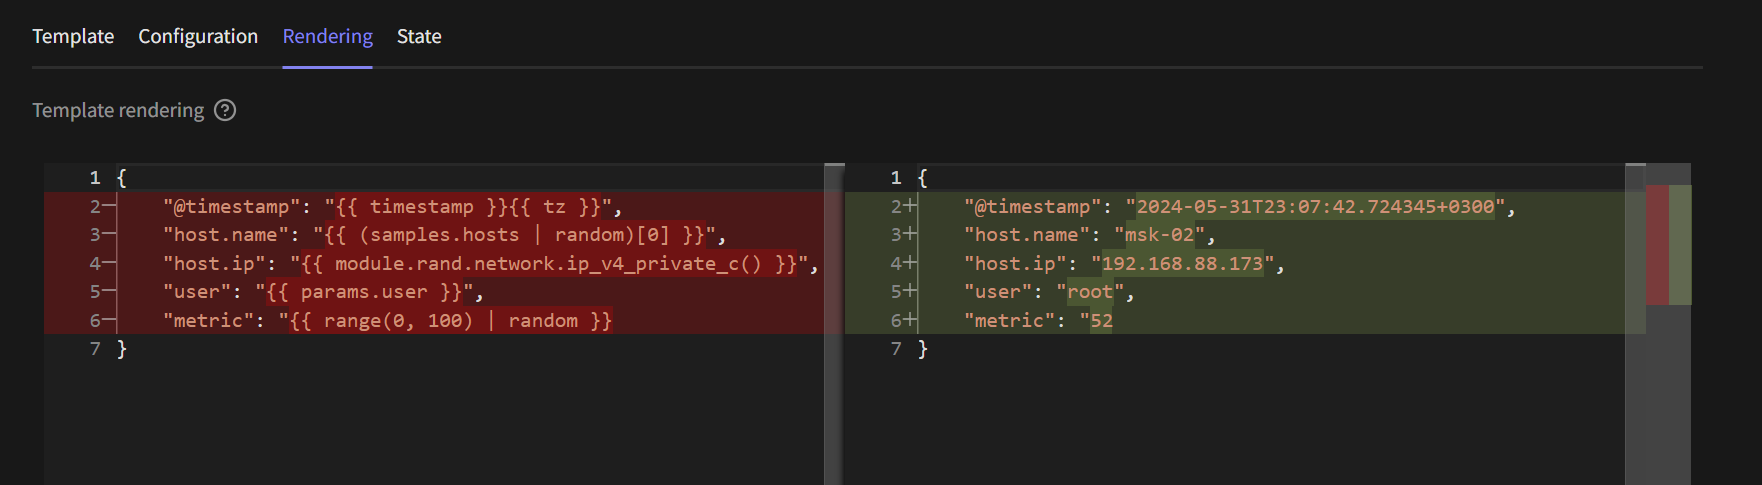The width and height of the screenshot is (1762, 485).
Task: Click the params.user template expression
Action: coord(363,292)
